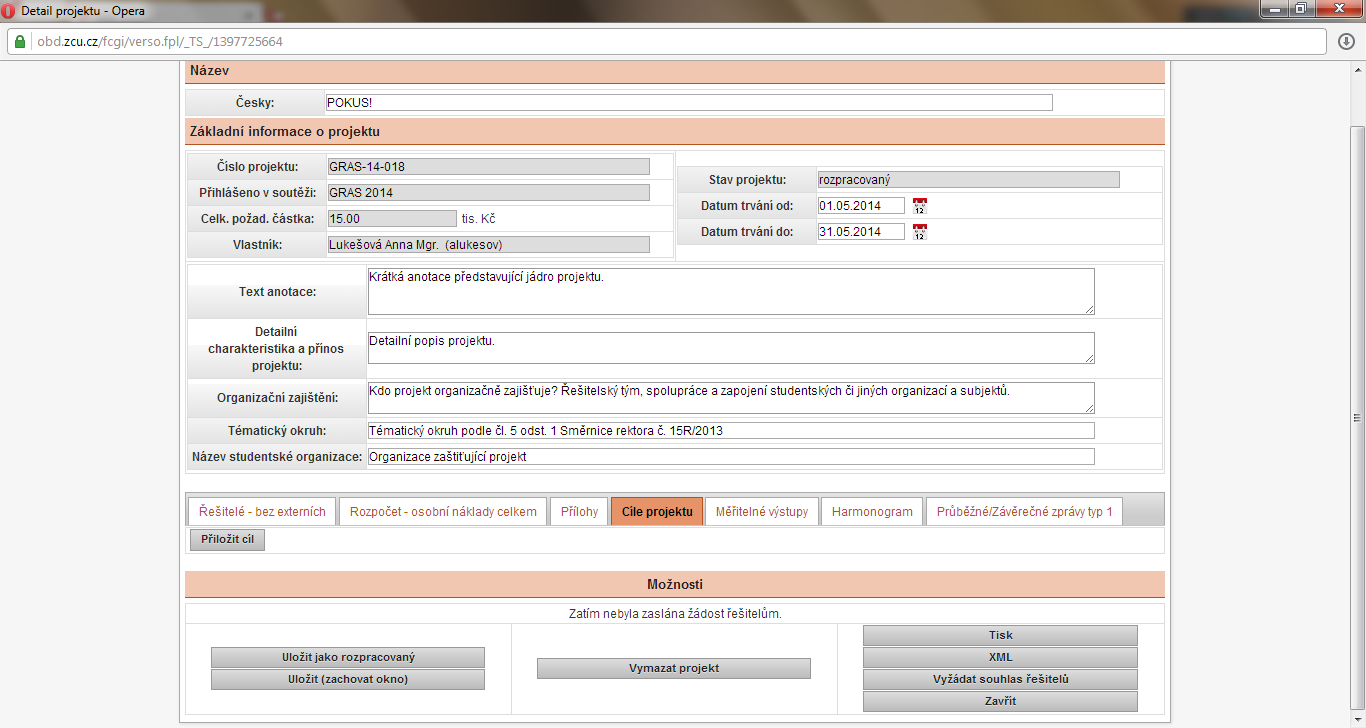This screenshot has width=1366, height=728.
Task: Click the Základní informace o projektu heading
Action: pyautogui.click(x=675, y=131)
